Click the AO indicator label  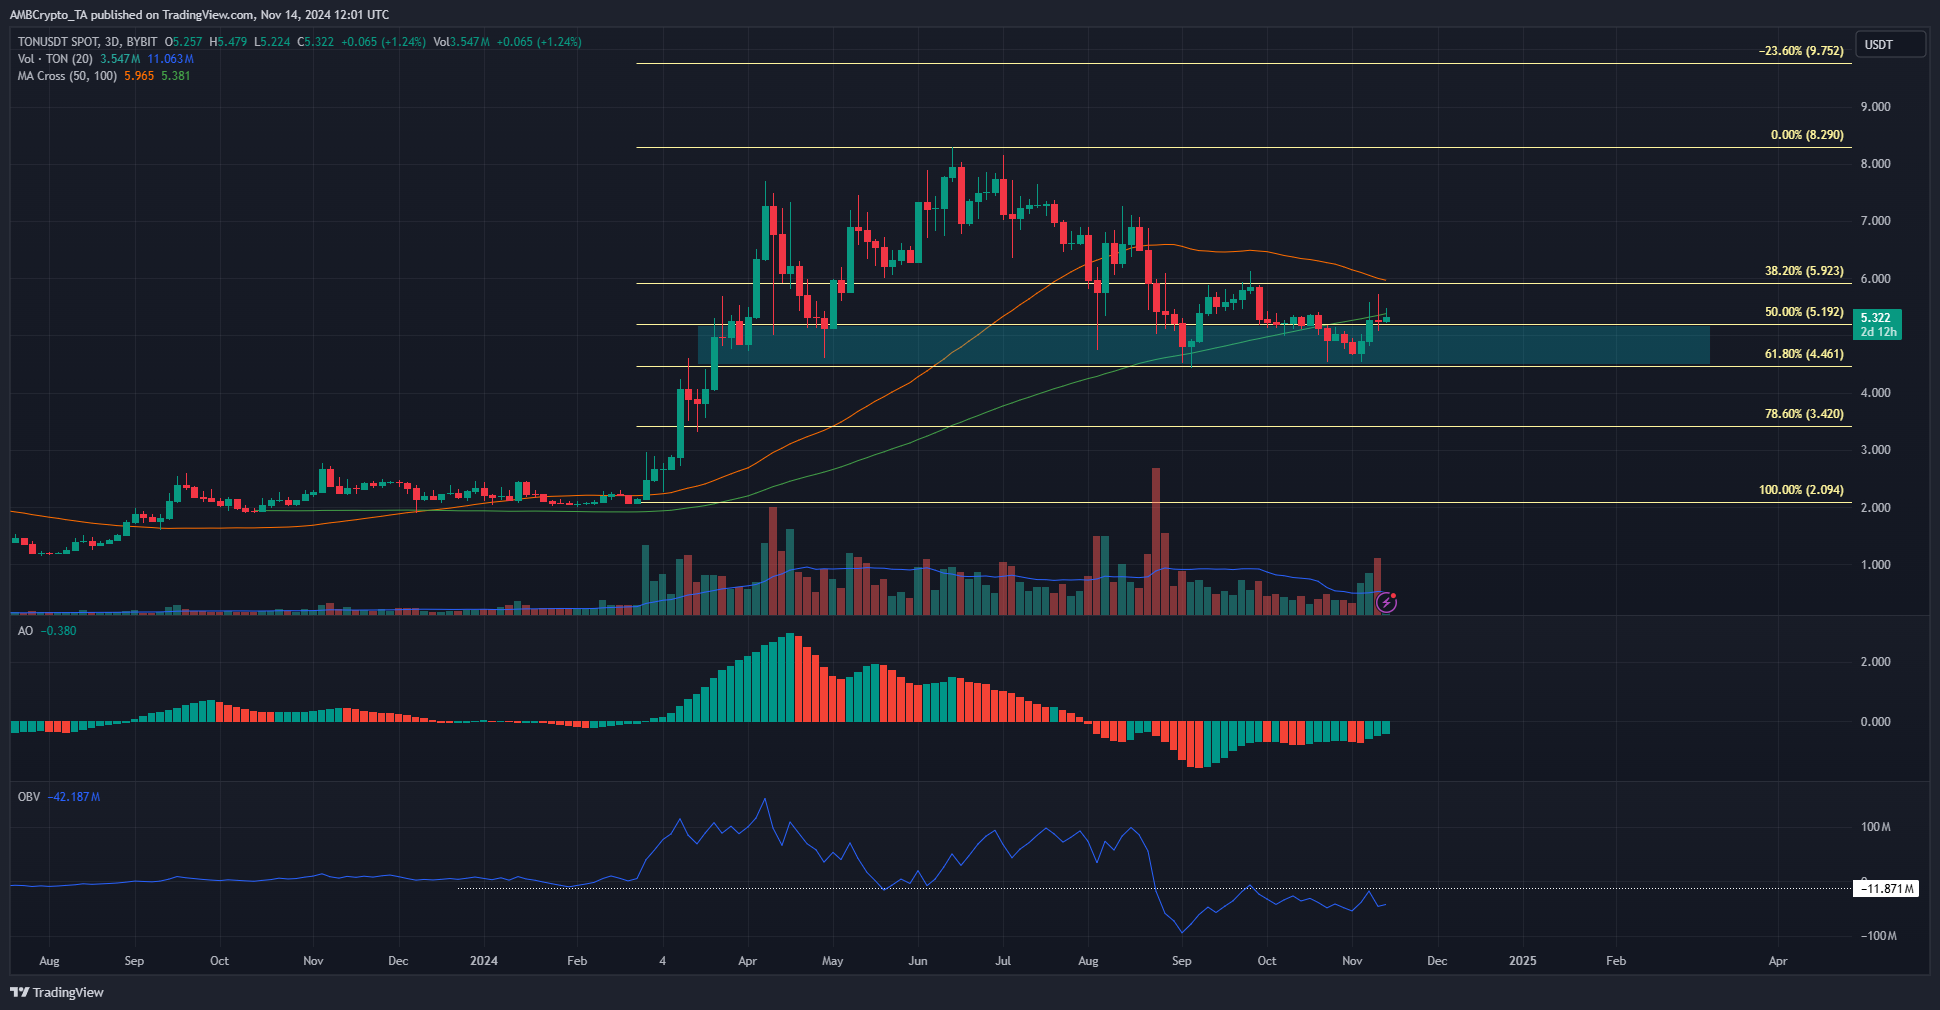pyautogui.click(x=26, y=631)
